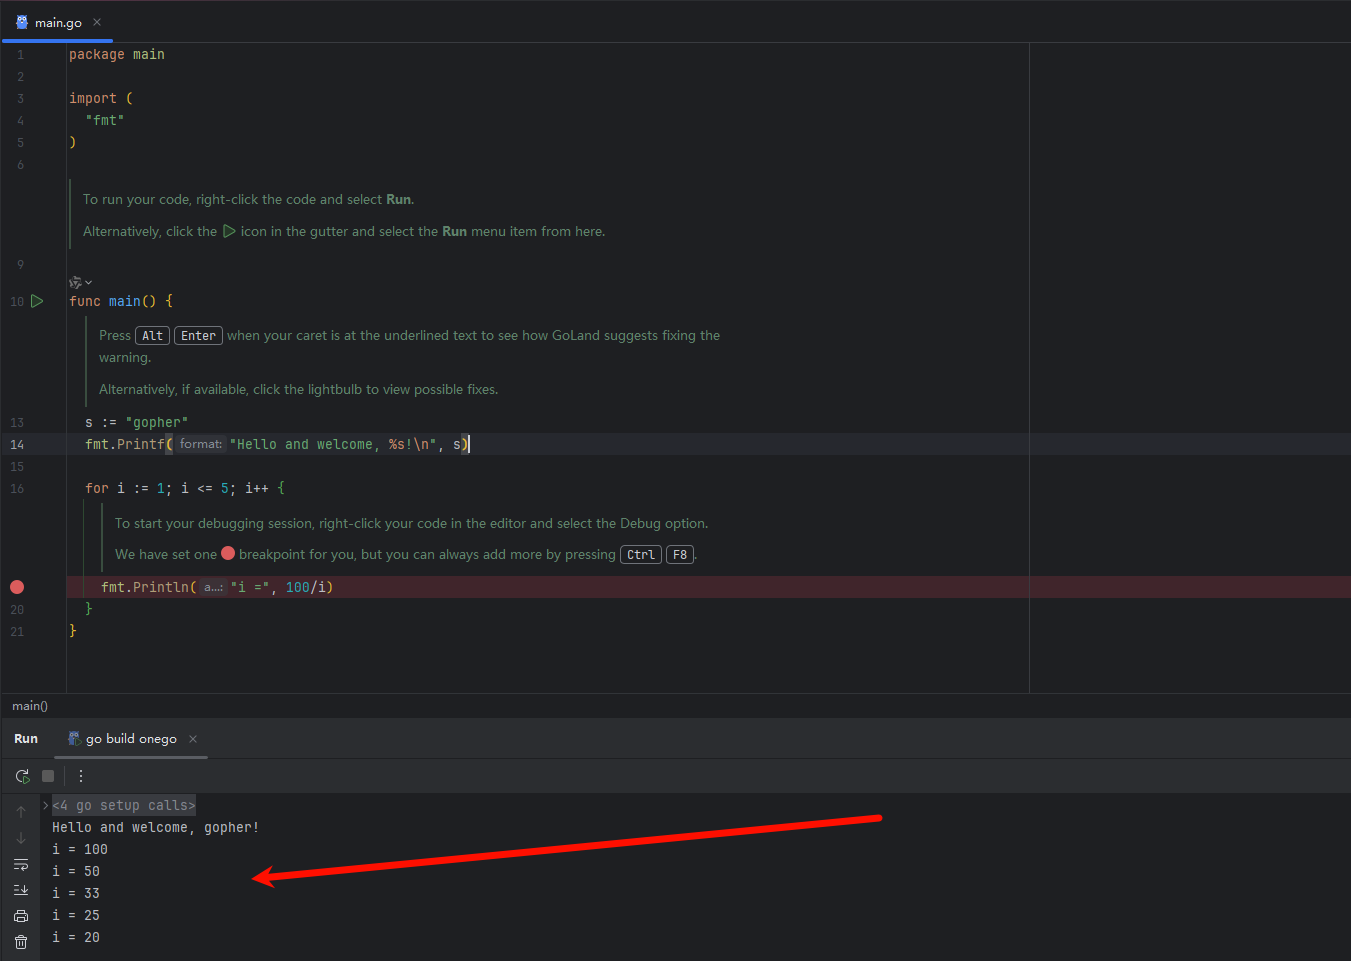Expand the folded '4 go setup calls' line

[46, 806]
